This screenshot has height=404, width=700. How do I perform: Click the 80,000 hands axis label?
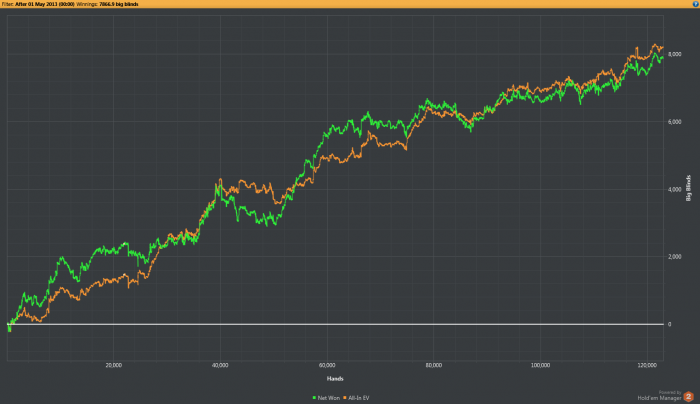[433, 365]
